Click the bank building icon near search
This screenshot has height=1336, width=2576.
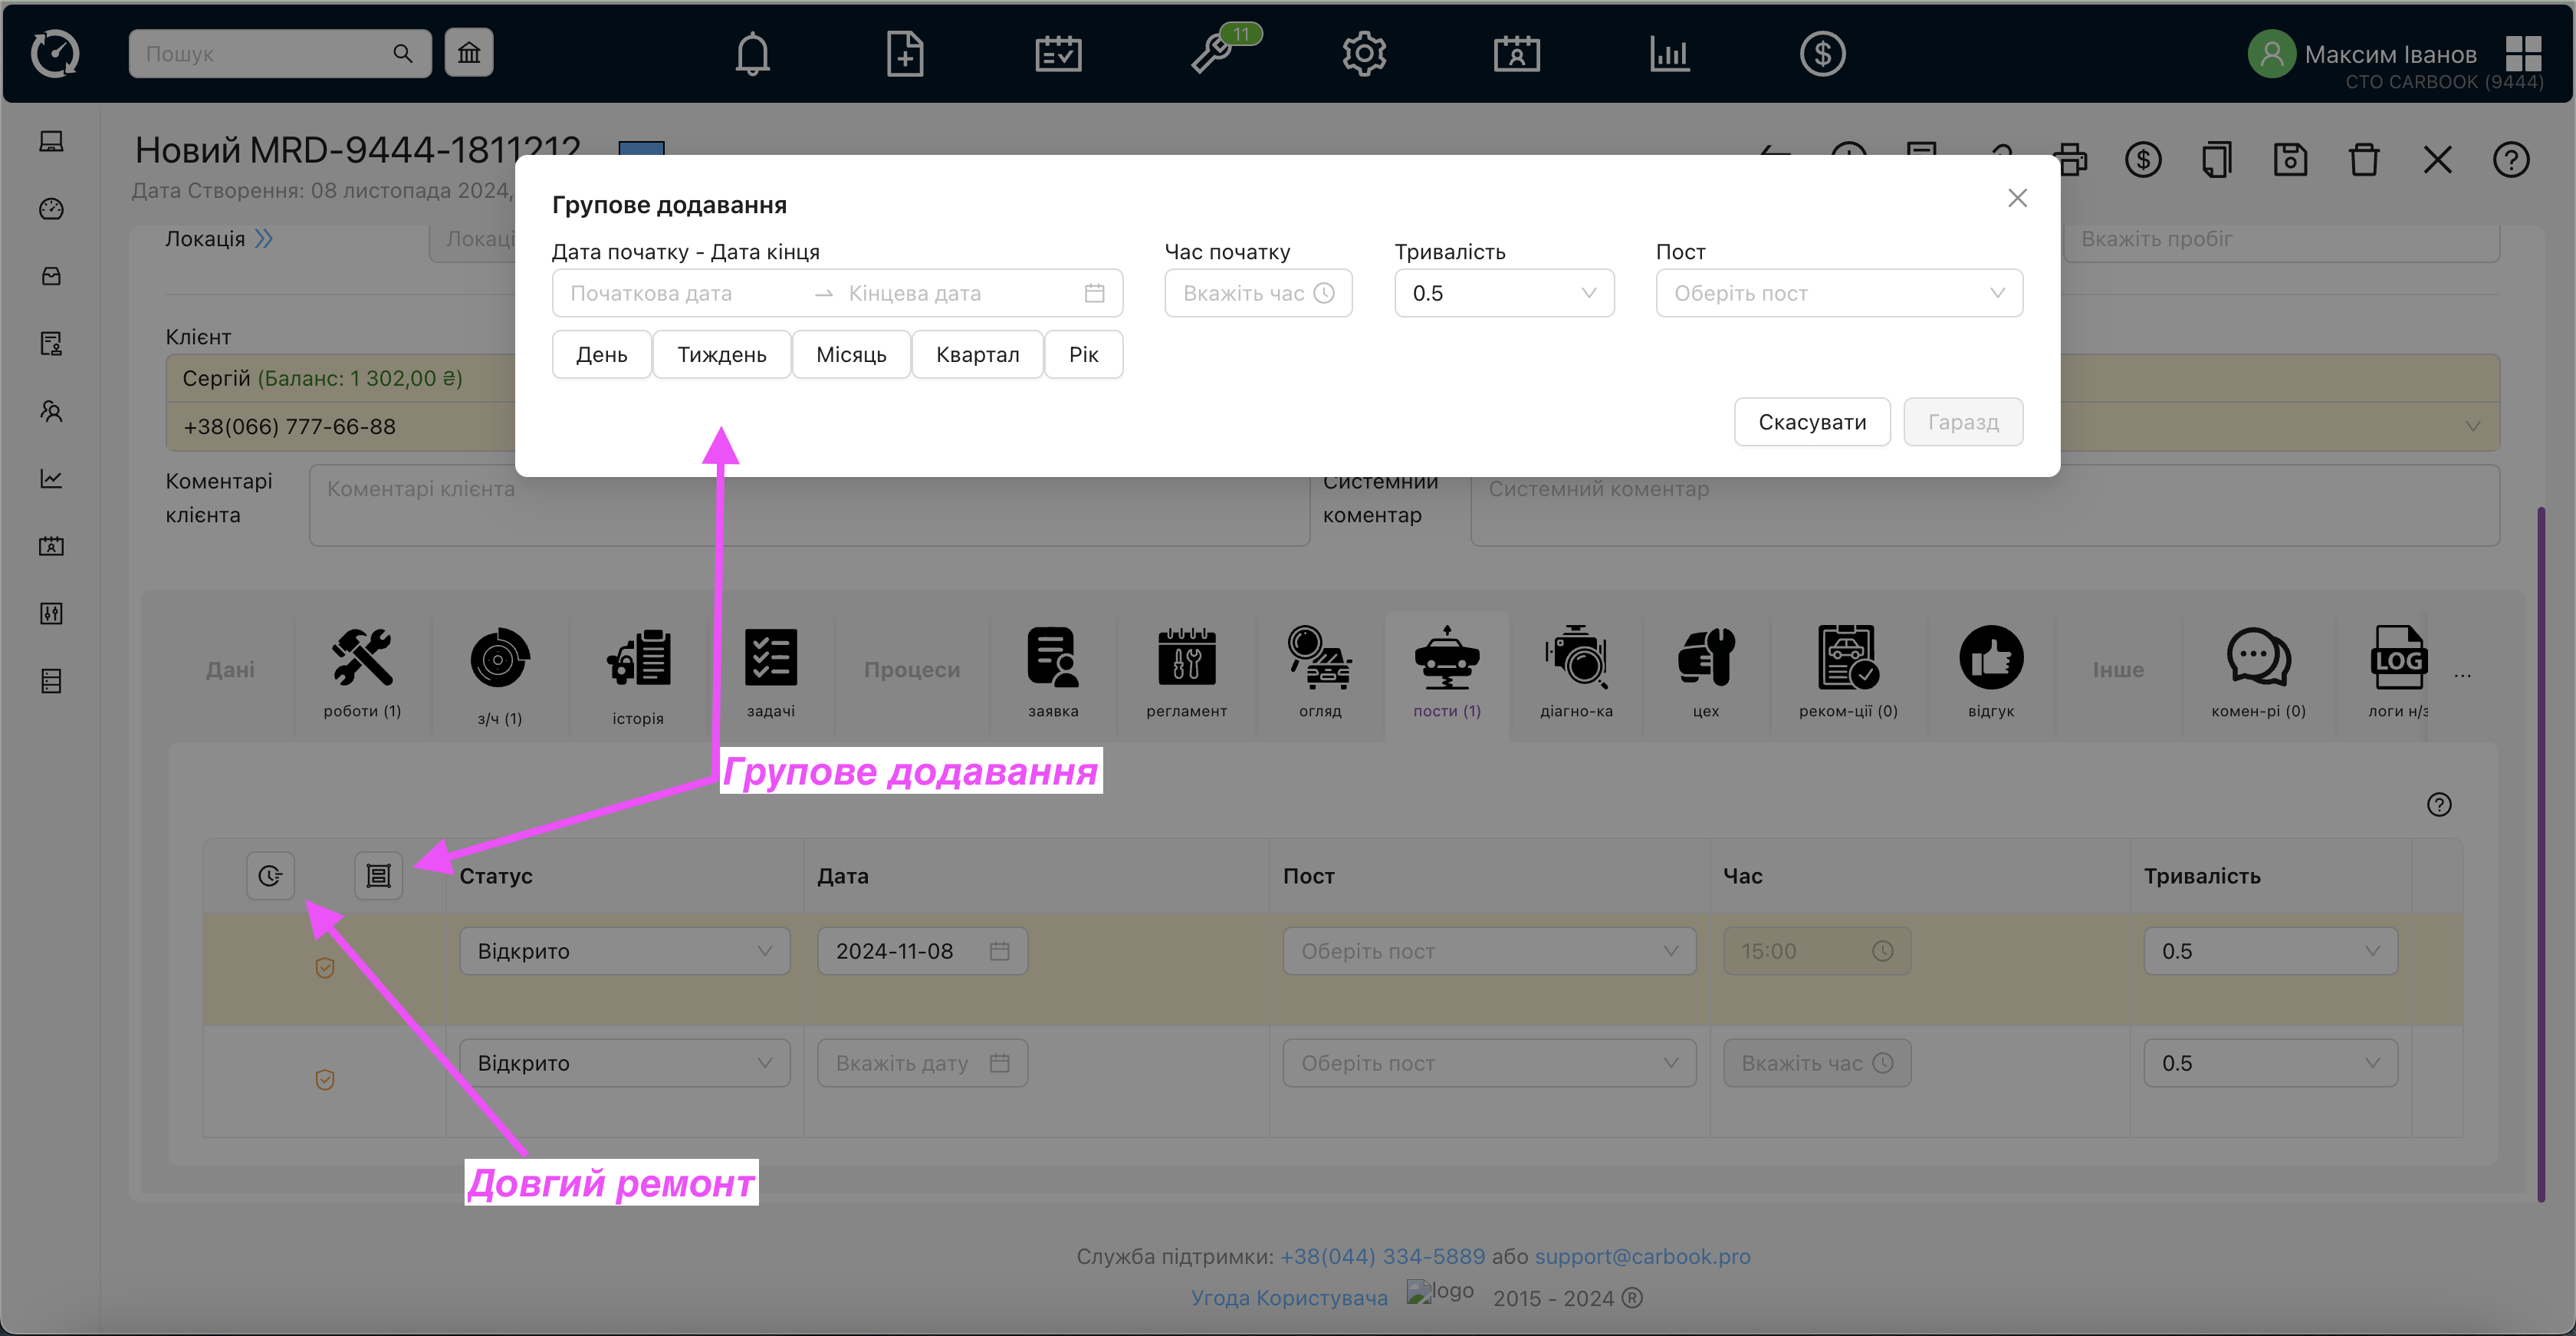coord(469,54)
